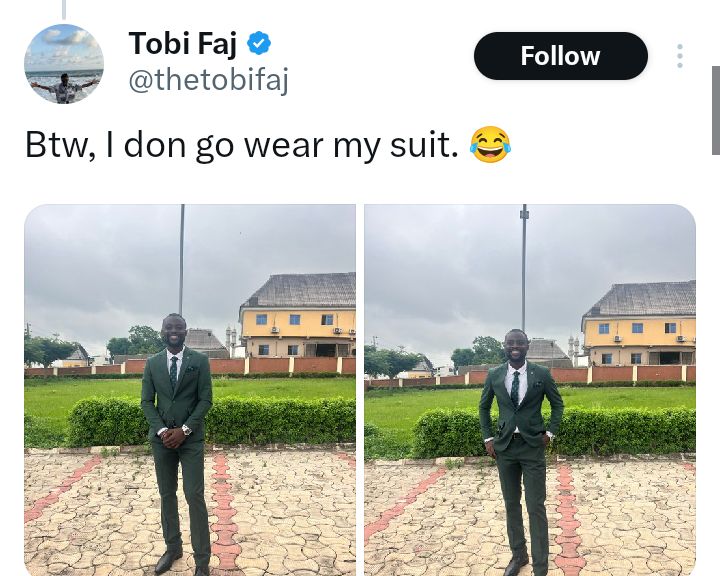
Task: Open the three-dot more options menu
Action: (680, 56)
